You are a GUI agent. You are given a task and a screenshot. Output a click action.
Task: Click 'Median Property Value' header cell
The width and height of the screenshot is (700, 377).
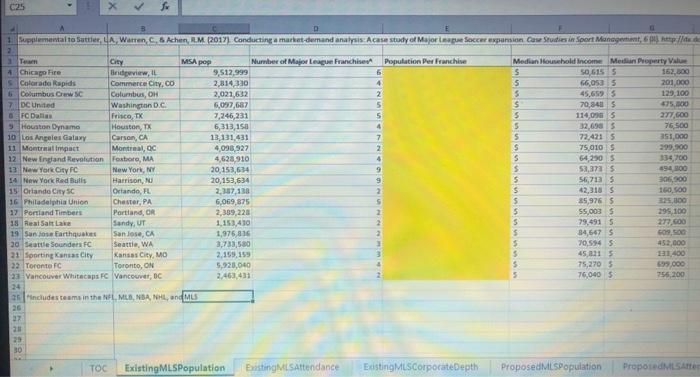(x=649, y=60)
